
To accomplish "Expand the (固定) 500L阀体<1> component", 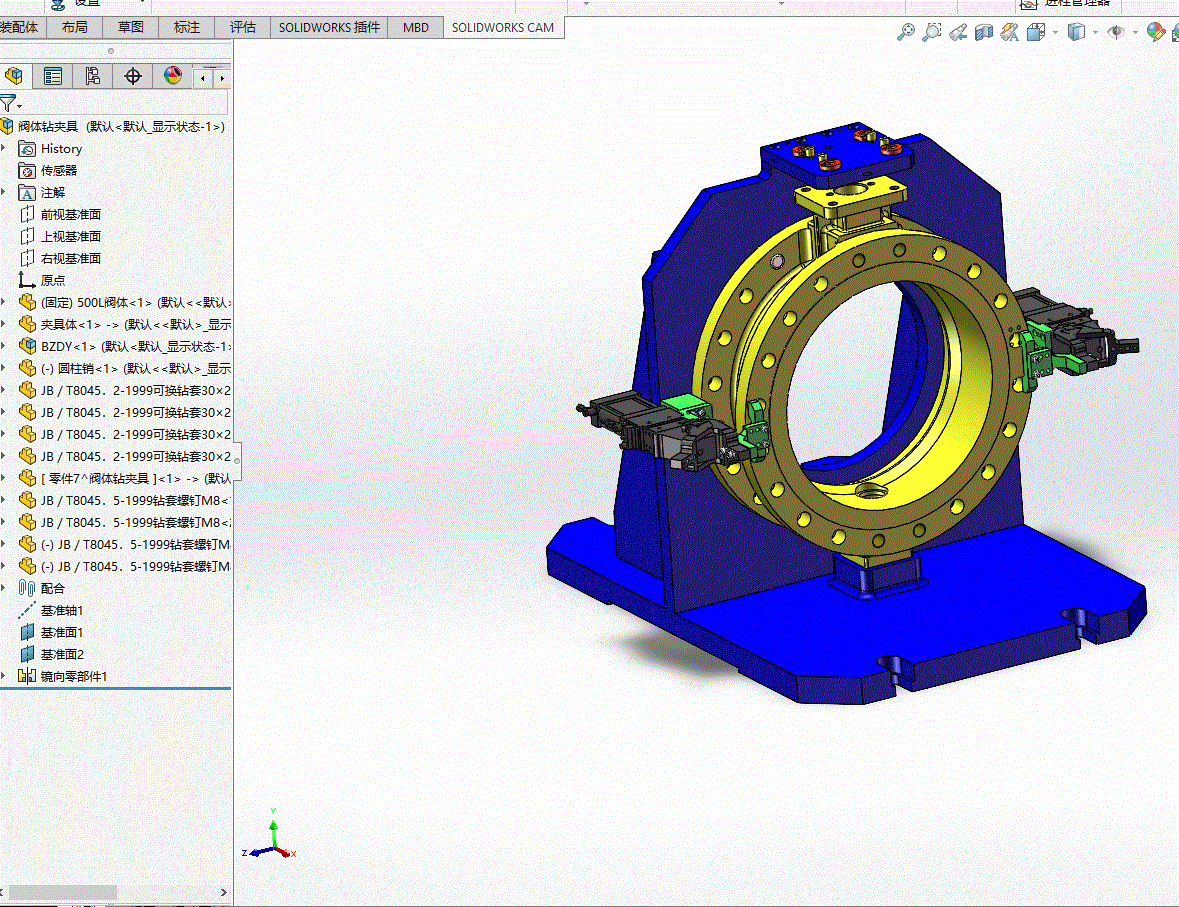I will 4,302.
